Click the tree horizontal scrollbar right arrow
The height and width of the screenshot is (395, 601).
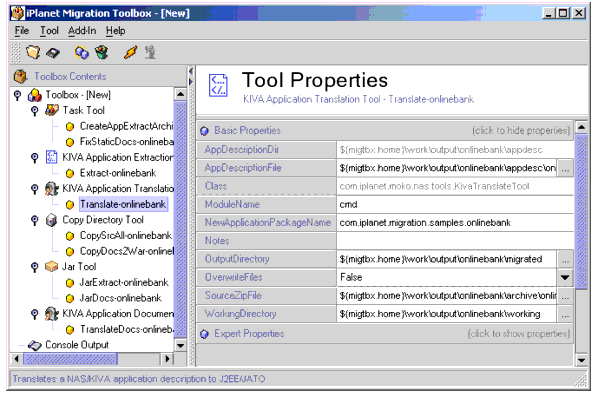pyautogui.click(x=167, y=359)
